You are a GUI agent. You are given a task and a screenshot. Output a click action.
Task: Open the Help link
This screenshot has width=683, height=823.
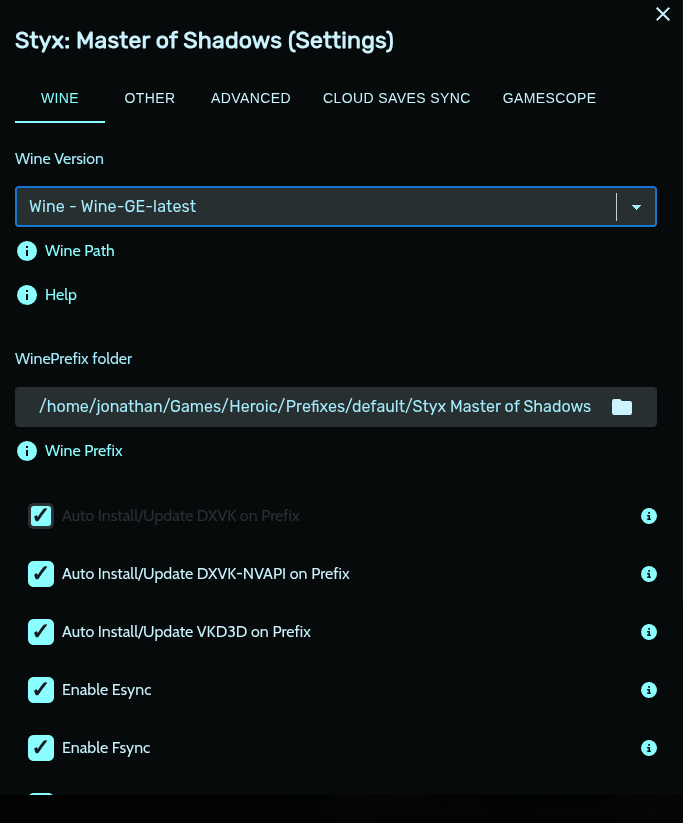(x=61, y=295)
